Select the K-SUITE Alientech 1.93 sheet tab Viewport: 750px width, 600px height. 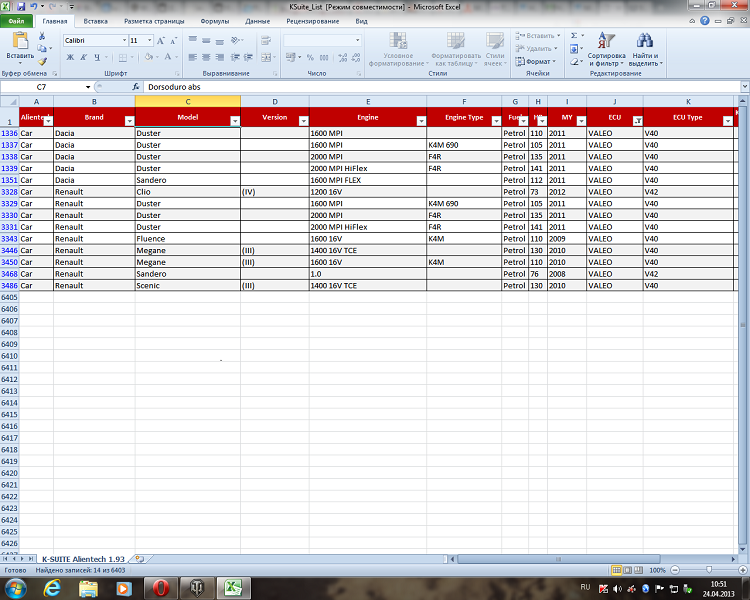[x=83, y=558]
